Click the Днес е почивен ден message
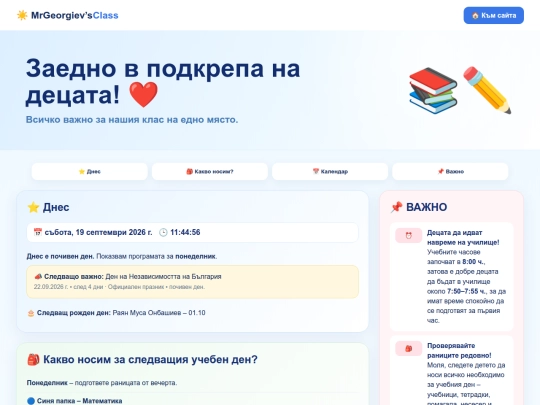 coord(122,256)
